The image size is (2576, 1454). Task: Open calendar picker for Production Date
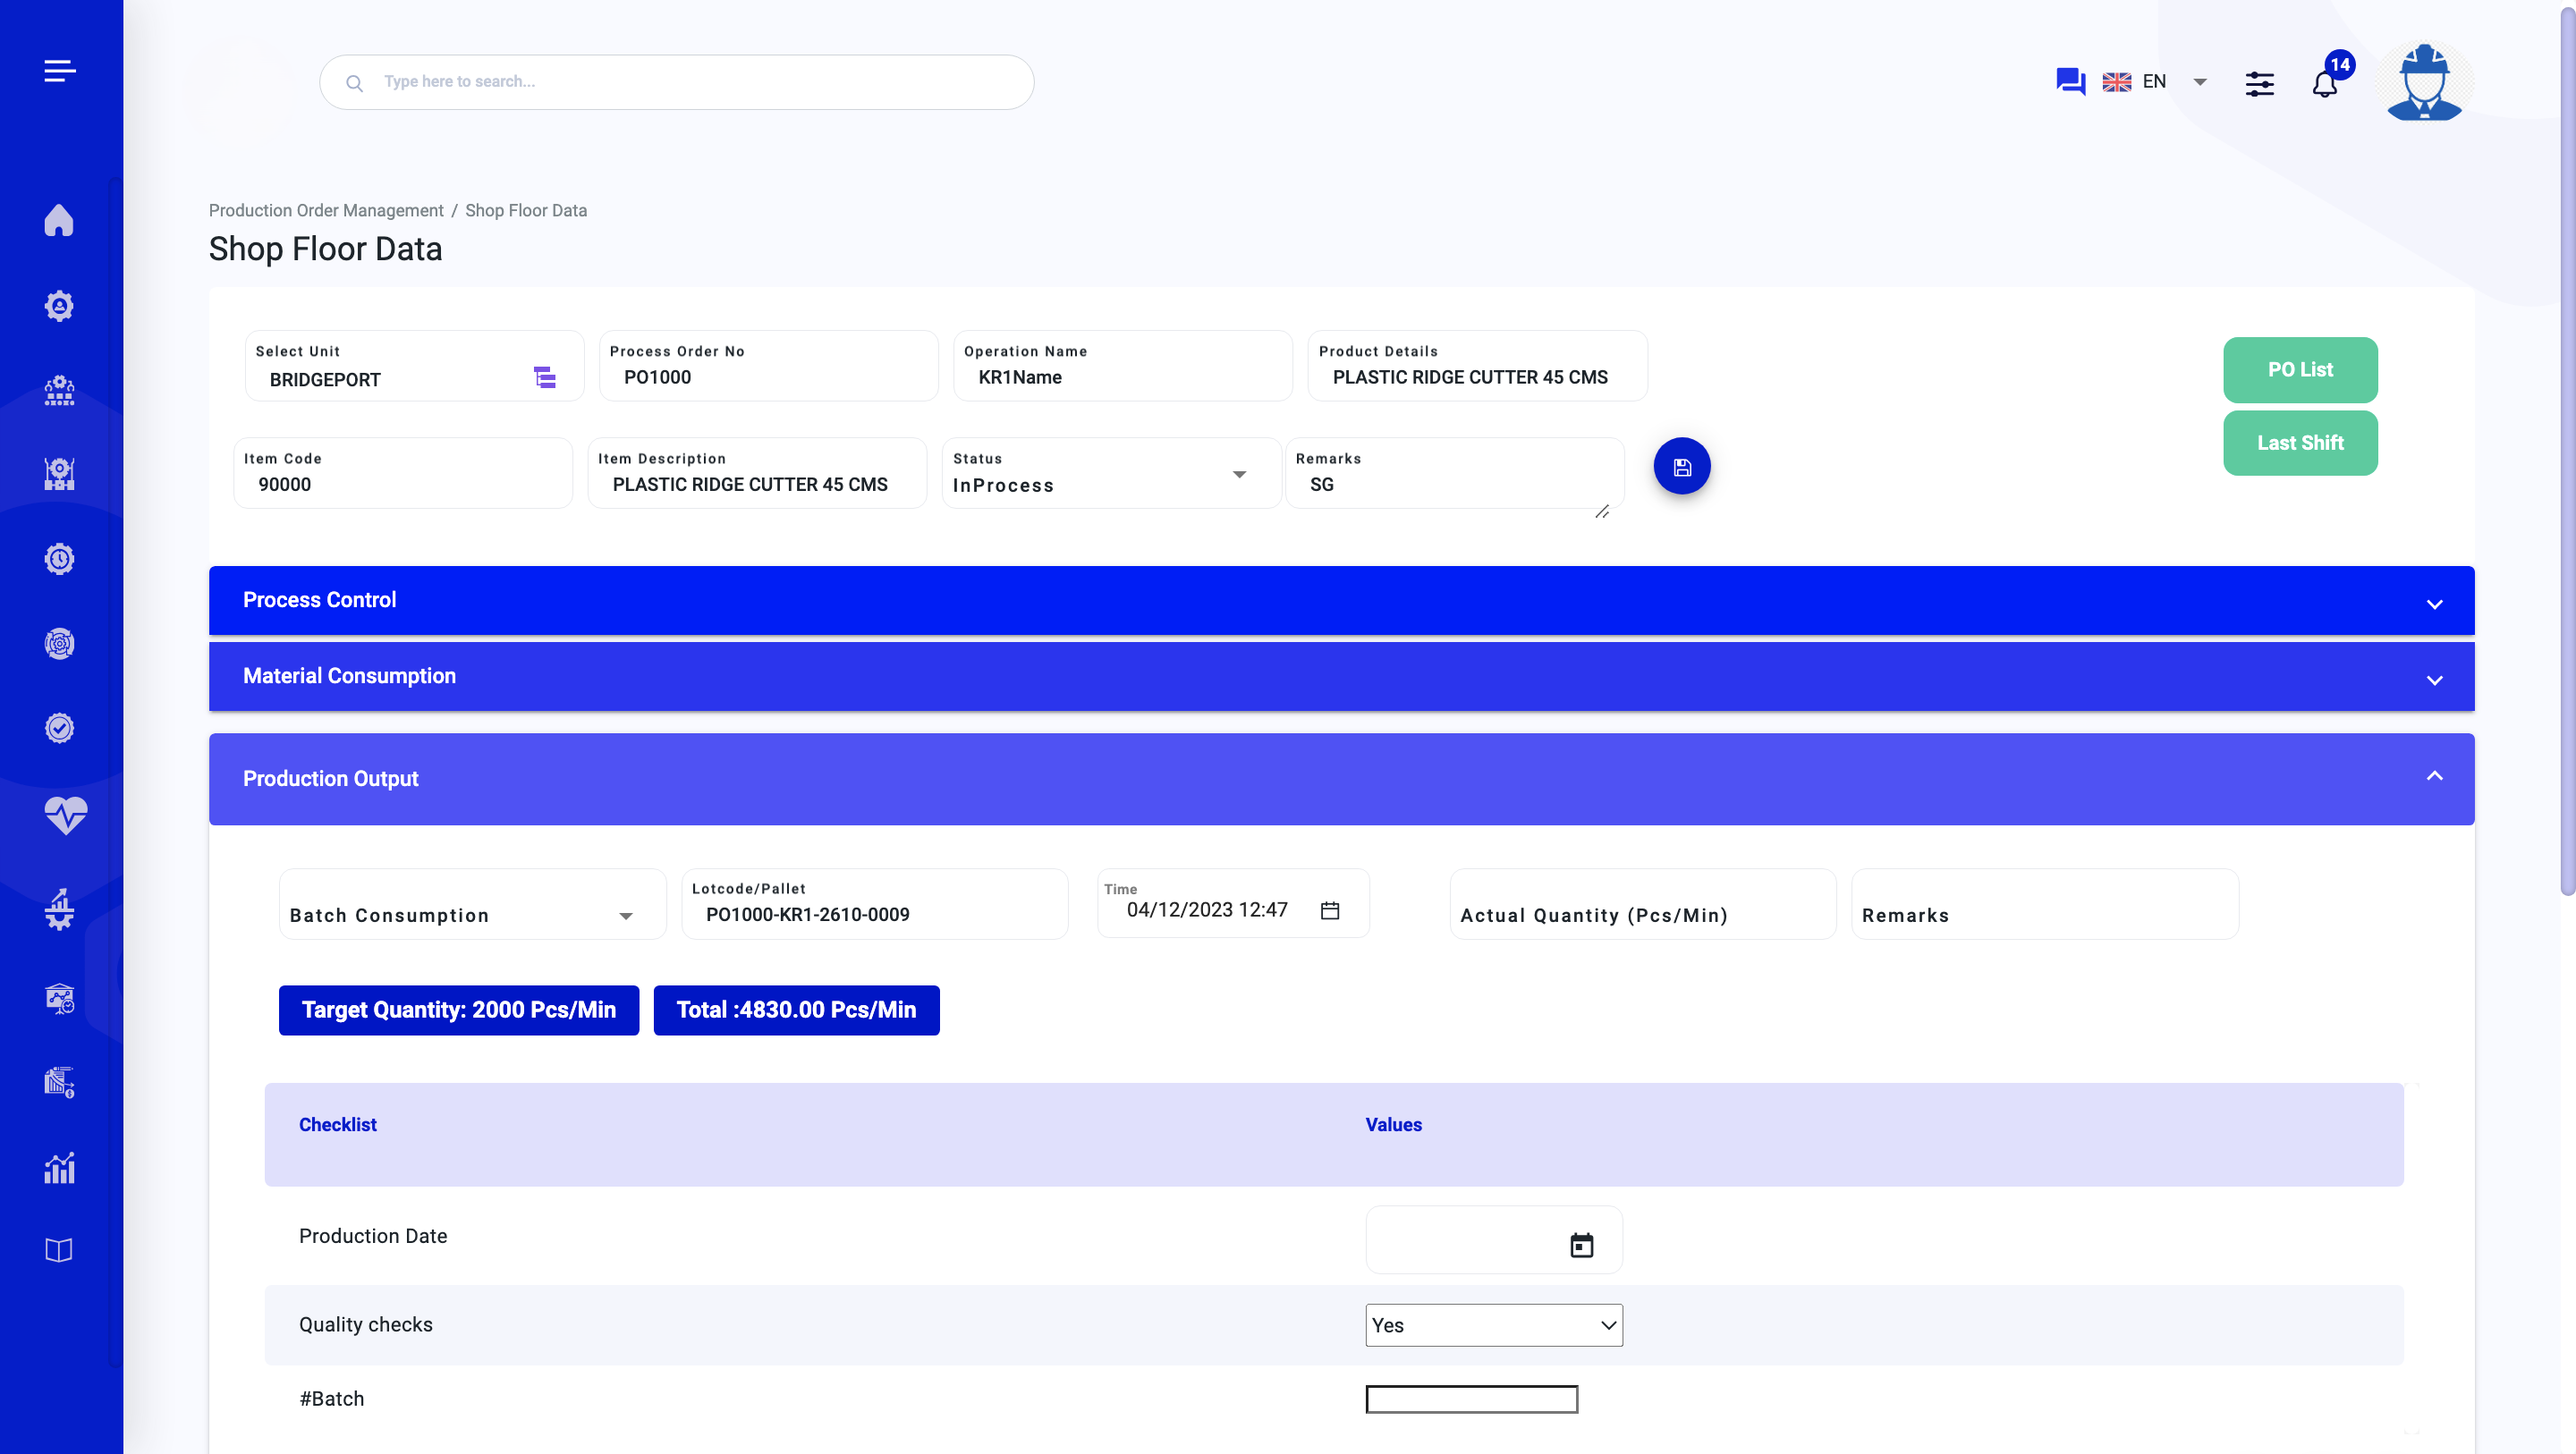pos(1581,1245)
